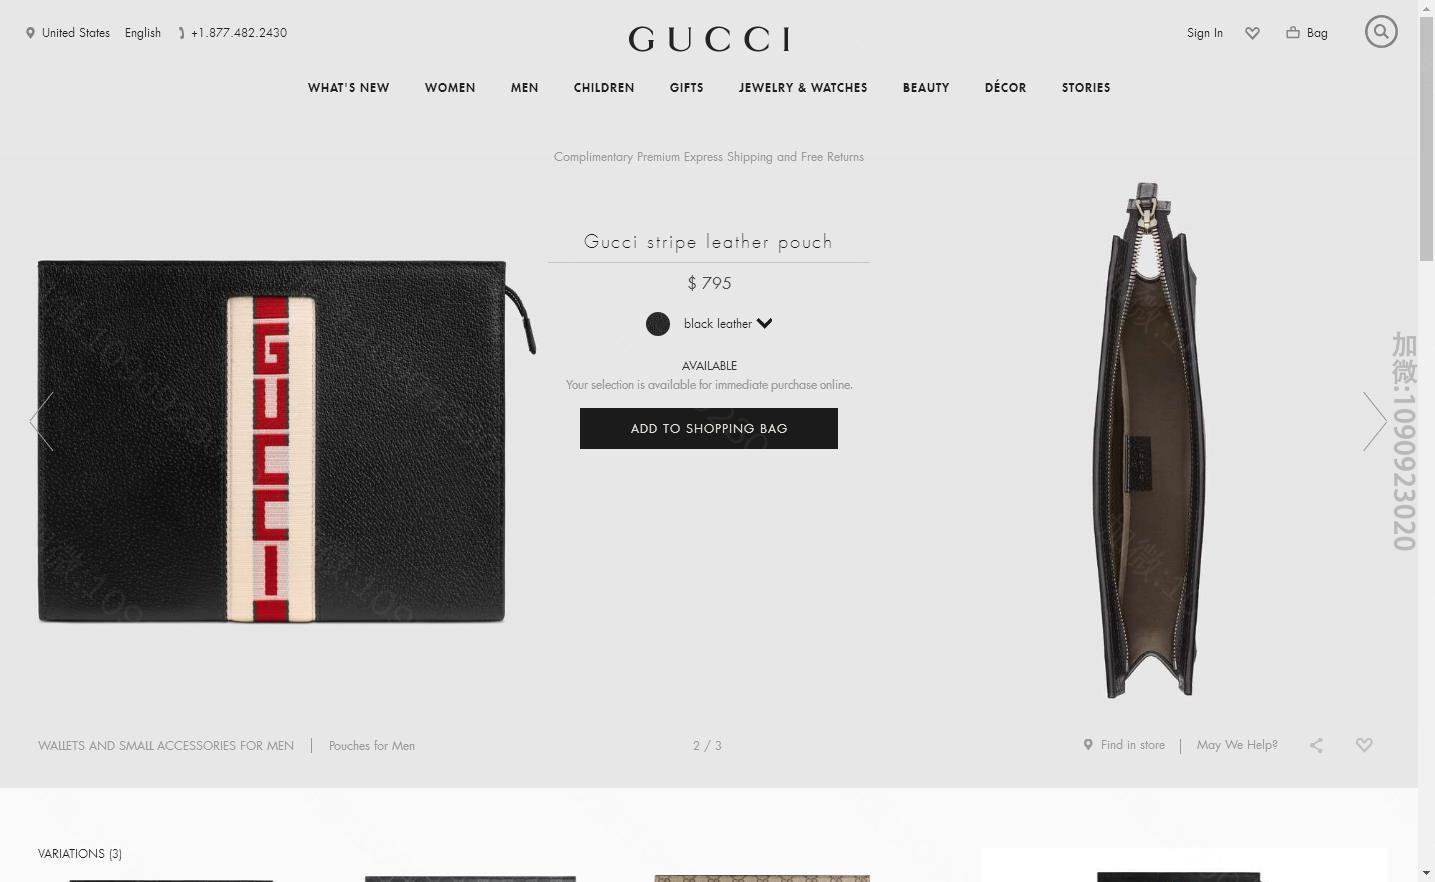Image resolution: width=1435 pixels, height=882 pixels.
Task: Click the share icon below product
Action: point(1316,745)
